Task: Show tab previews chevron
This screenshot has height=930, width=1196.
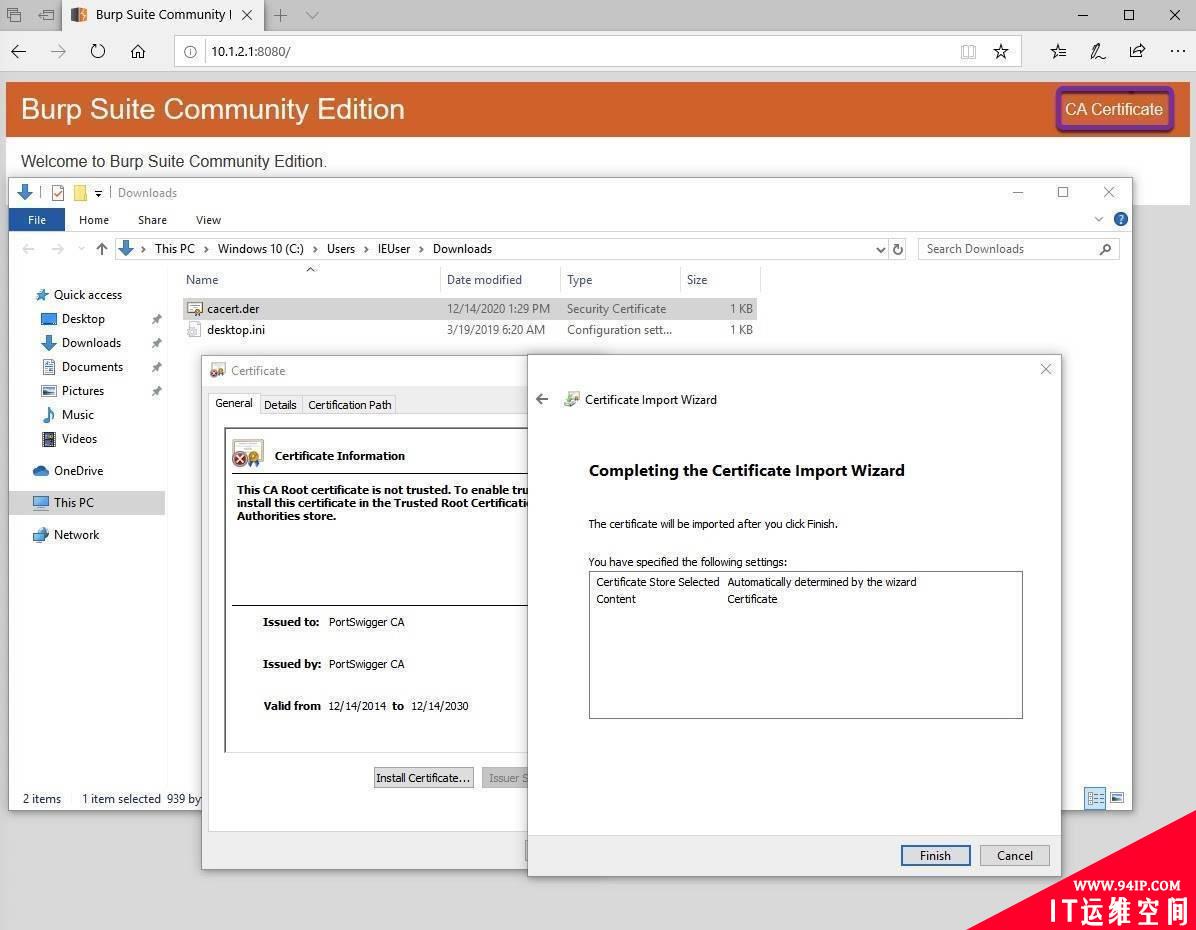Action: 312,14
